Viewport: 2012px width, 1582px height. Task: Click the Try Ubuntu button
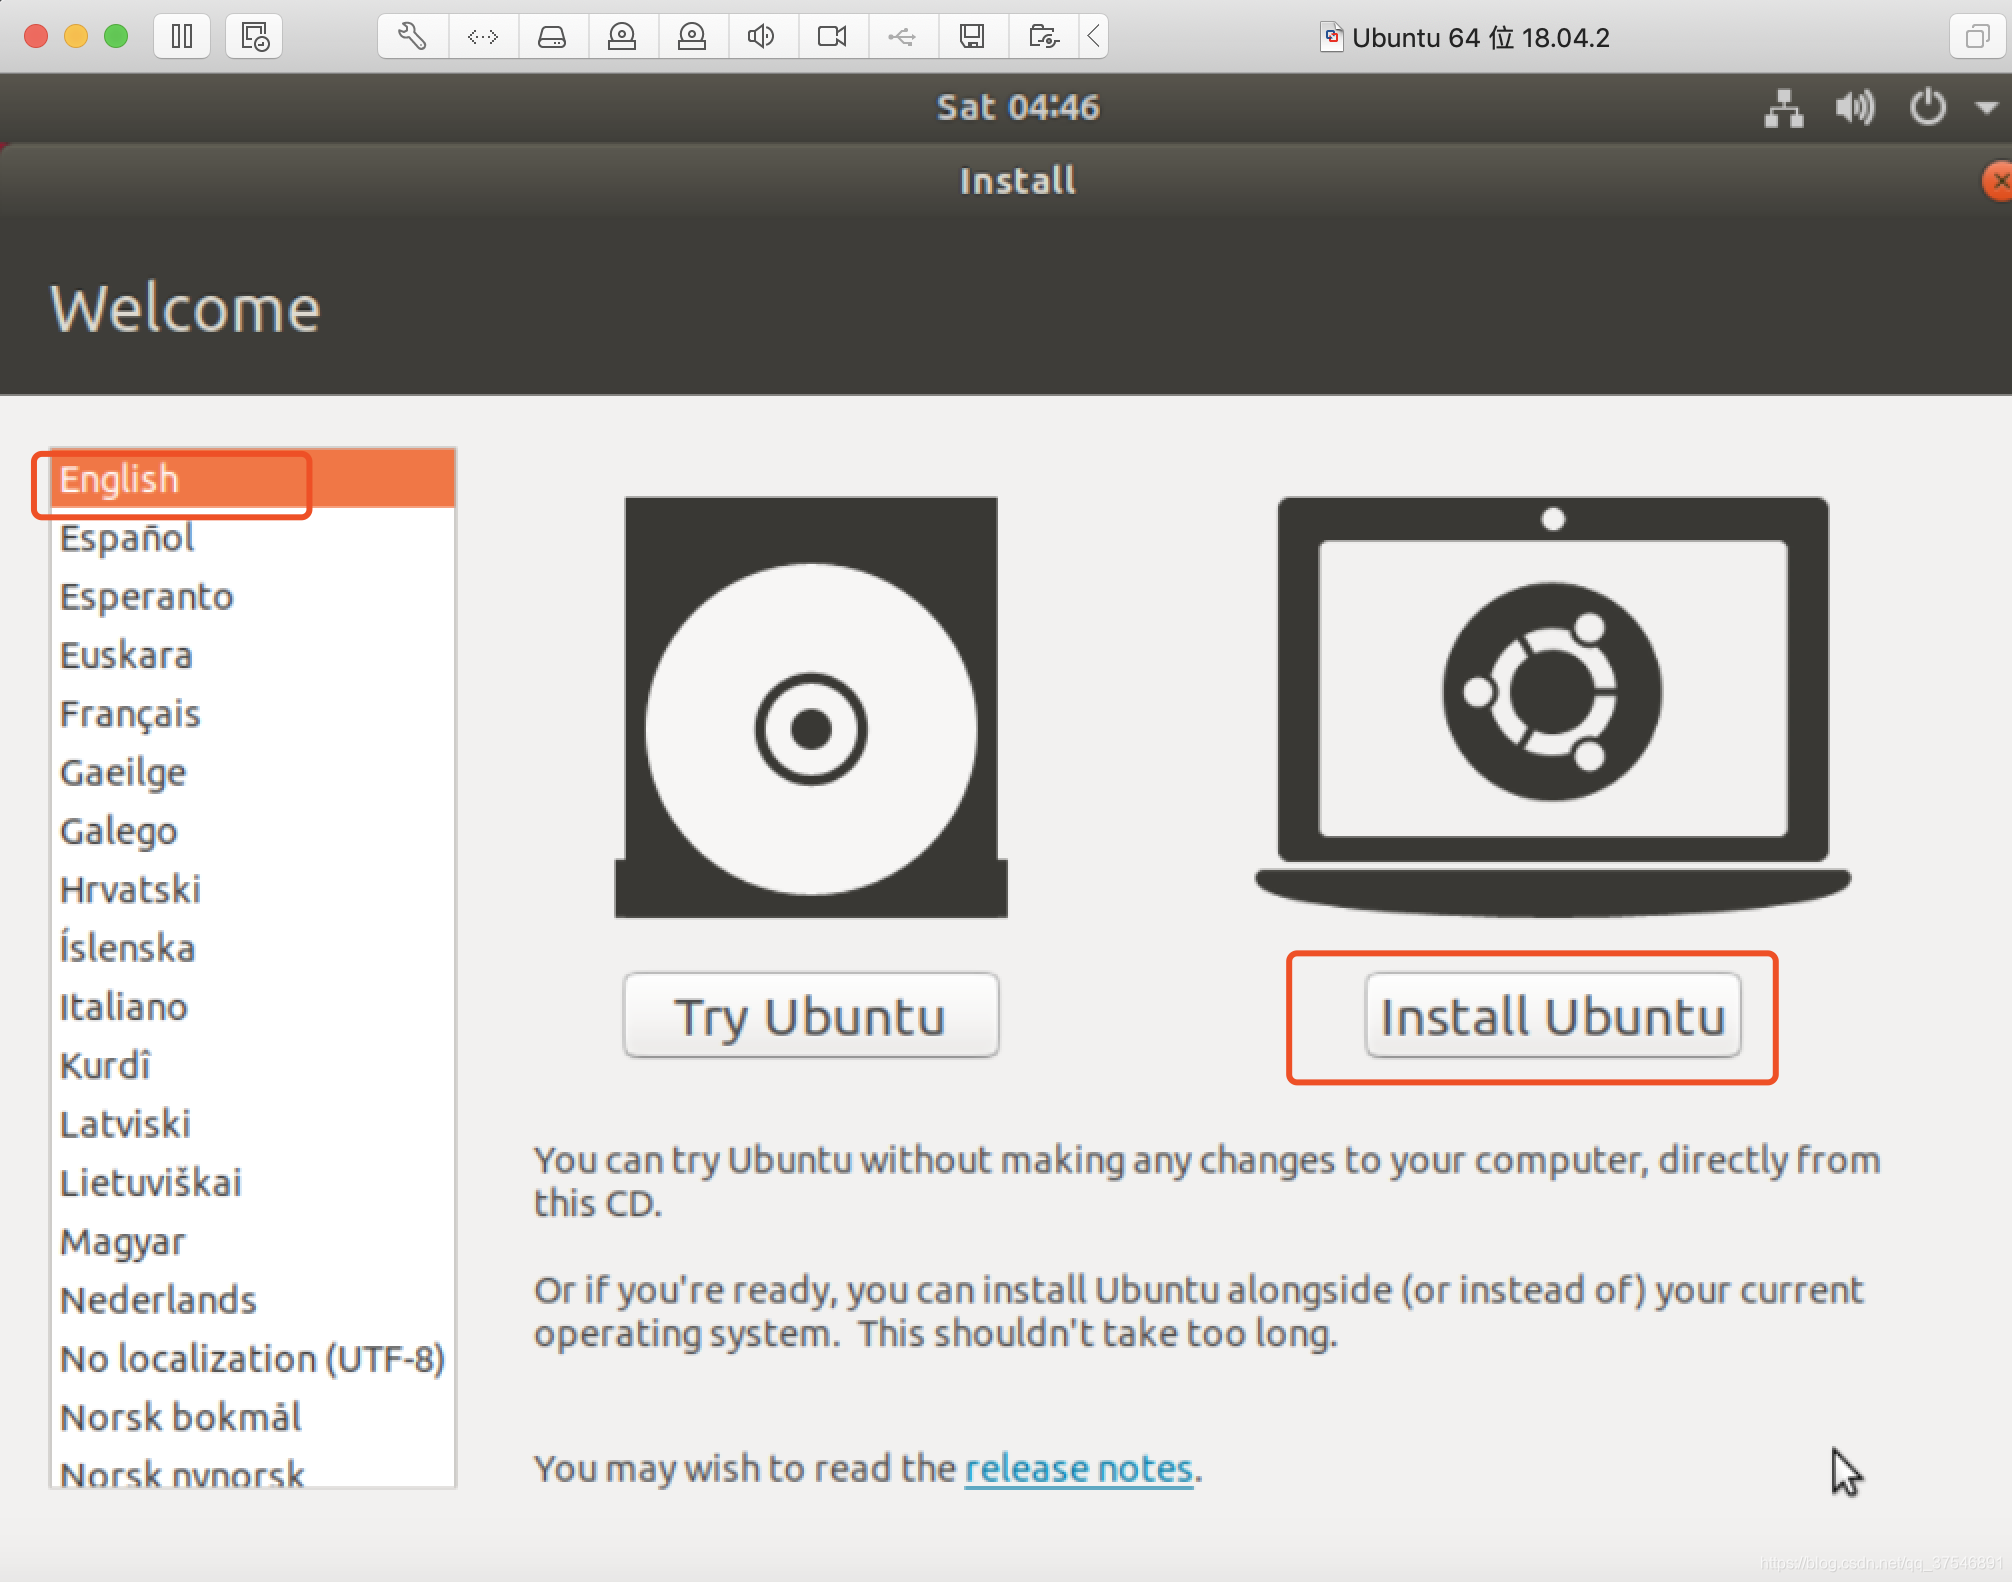(x=811, y=1015)
